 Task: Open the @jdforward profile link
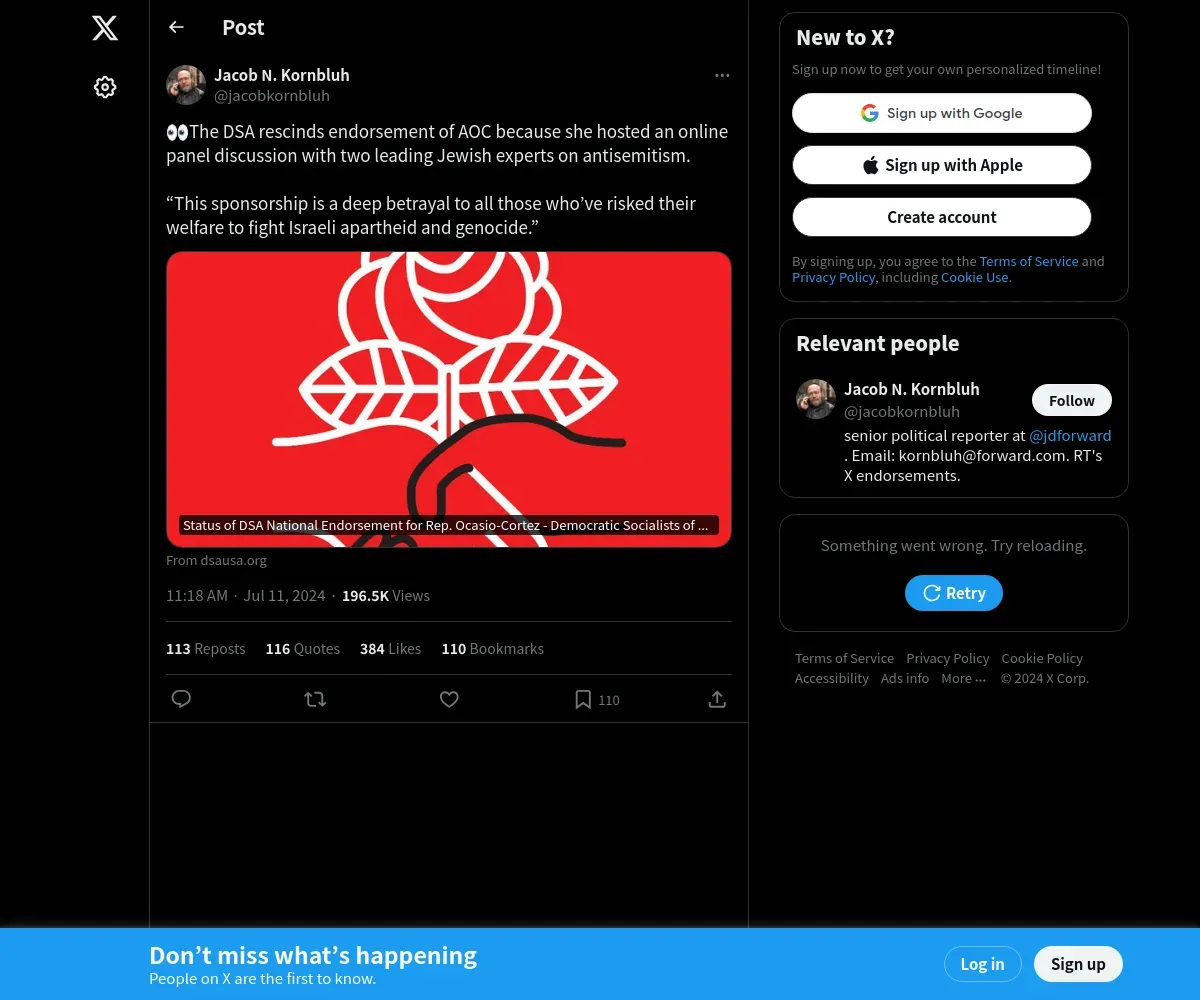pyautogui.click(x=1070, y=436)
